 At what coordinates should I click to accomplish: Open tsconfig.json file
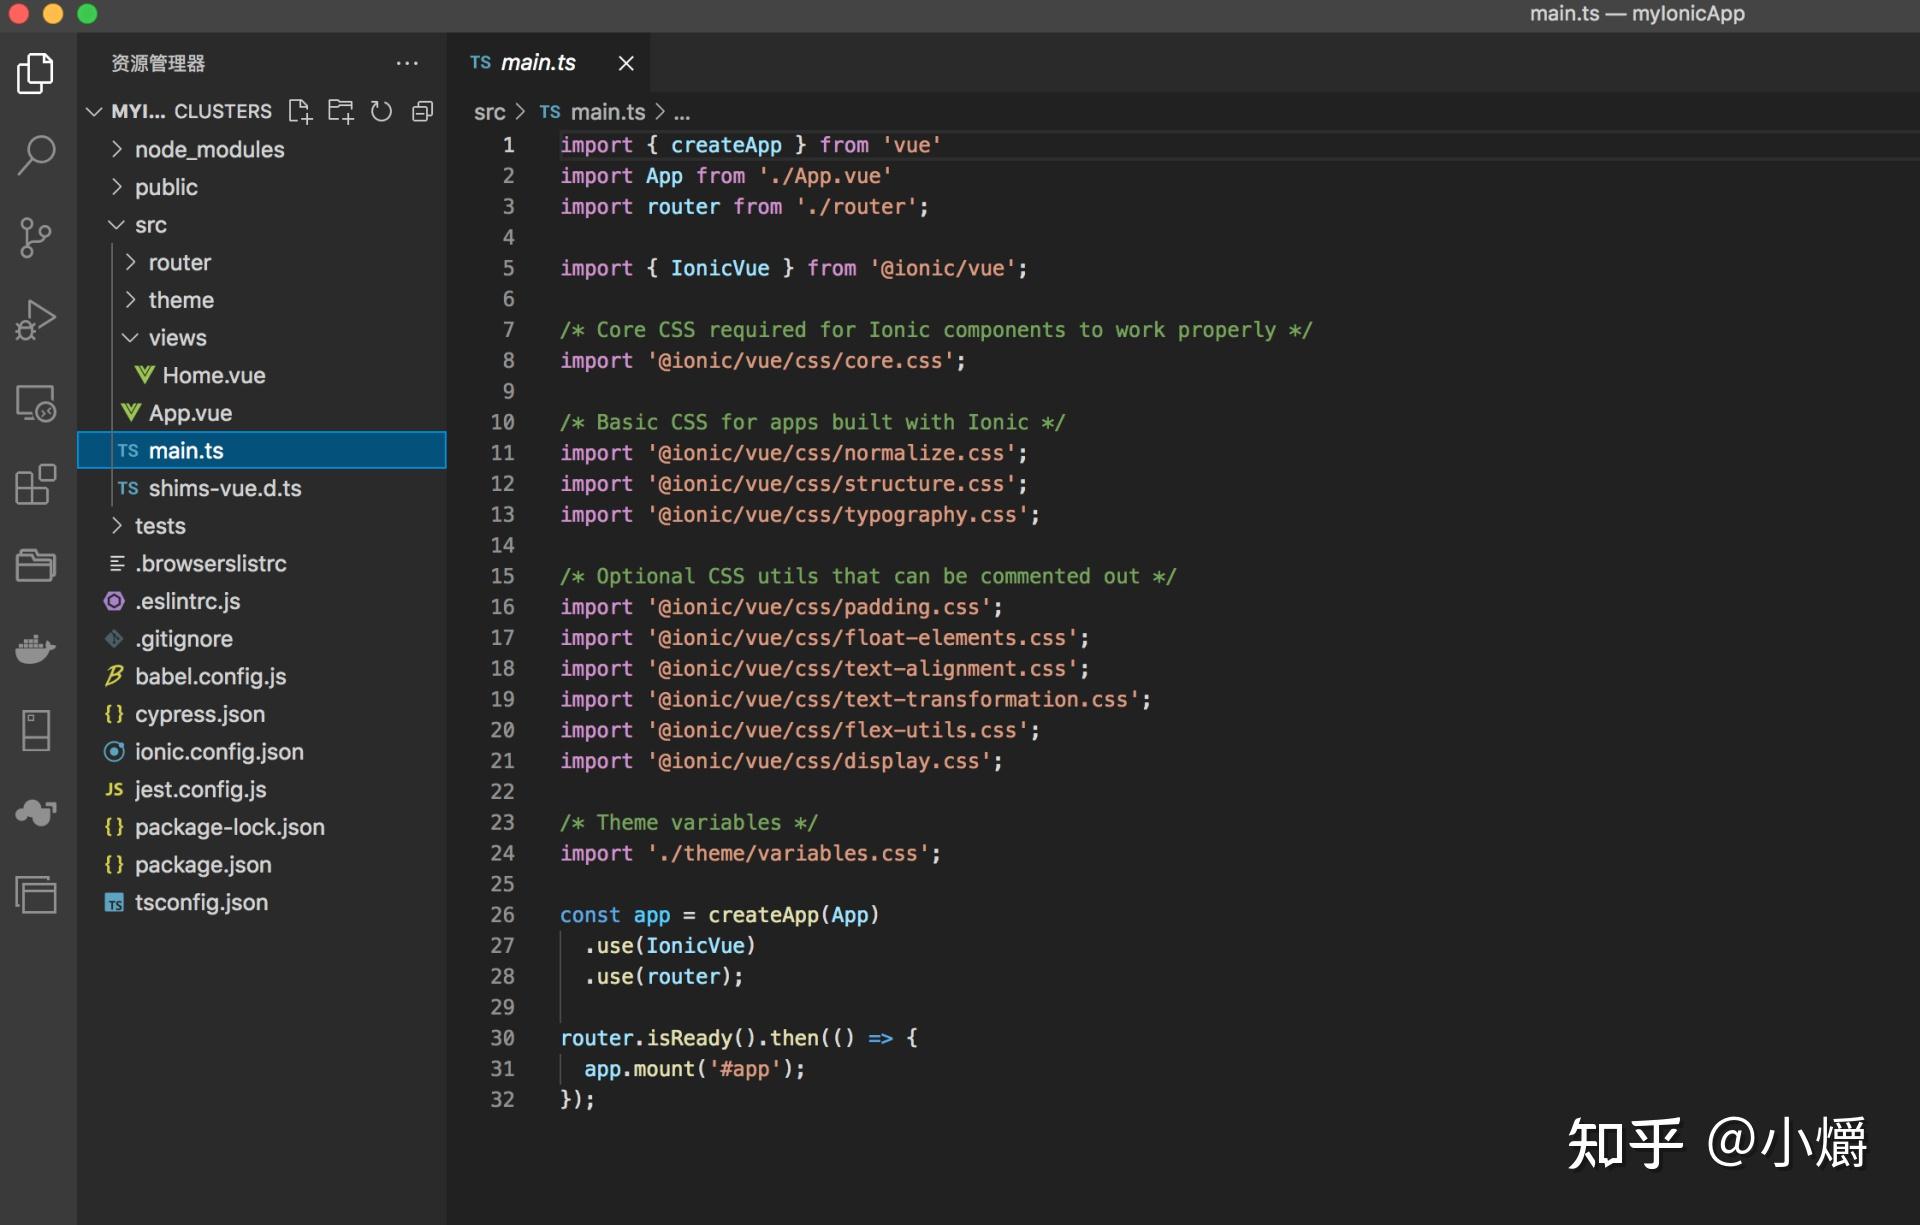pyautogui.click(x=263, y=903)
